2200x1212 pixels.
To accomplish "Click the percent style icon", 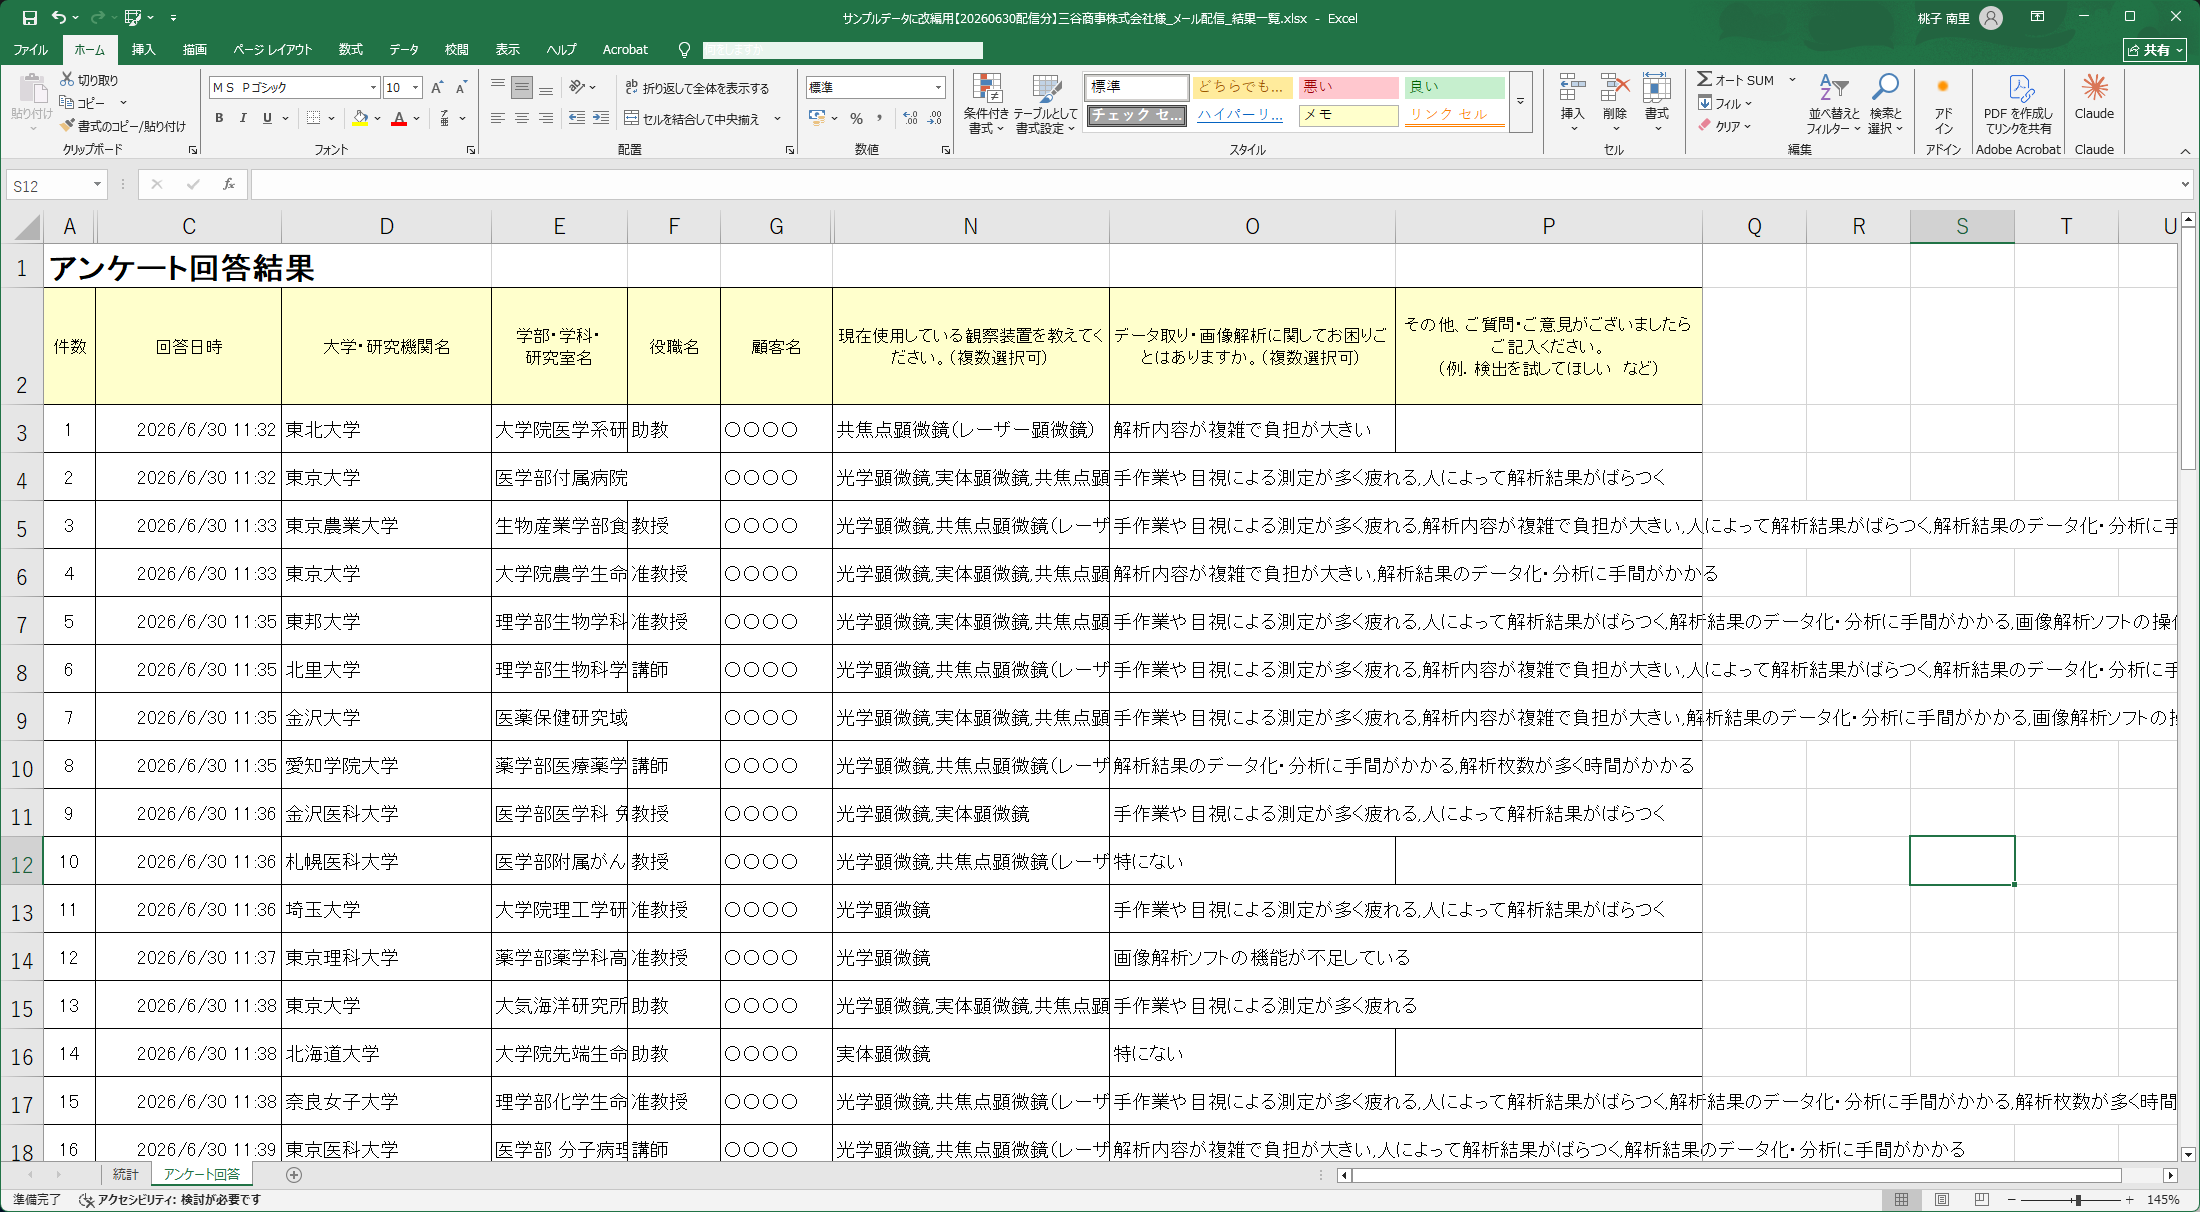I will (856, 118).
